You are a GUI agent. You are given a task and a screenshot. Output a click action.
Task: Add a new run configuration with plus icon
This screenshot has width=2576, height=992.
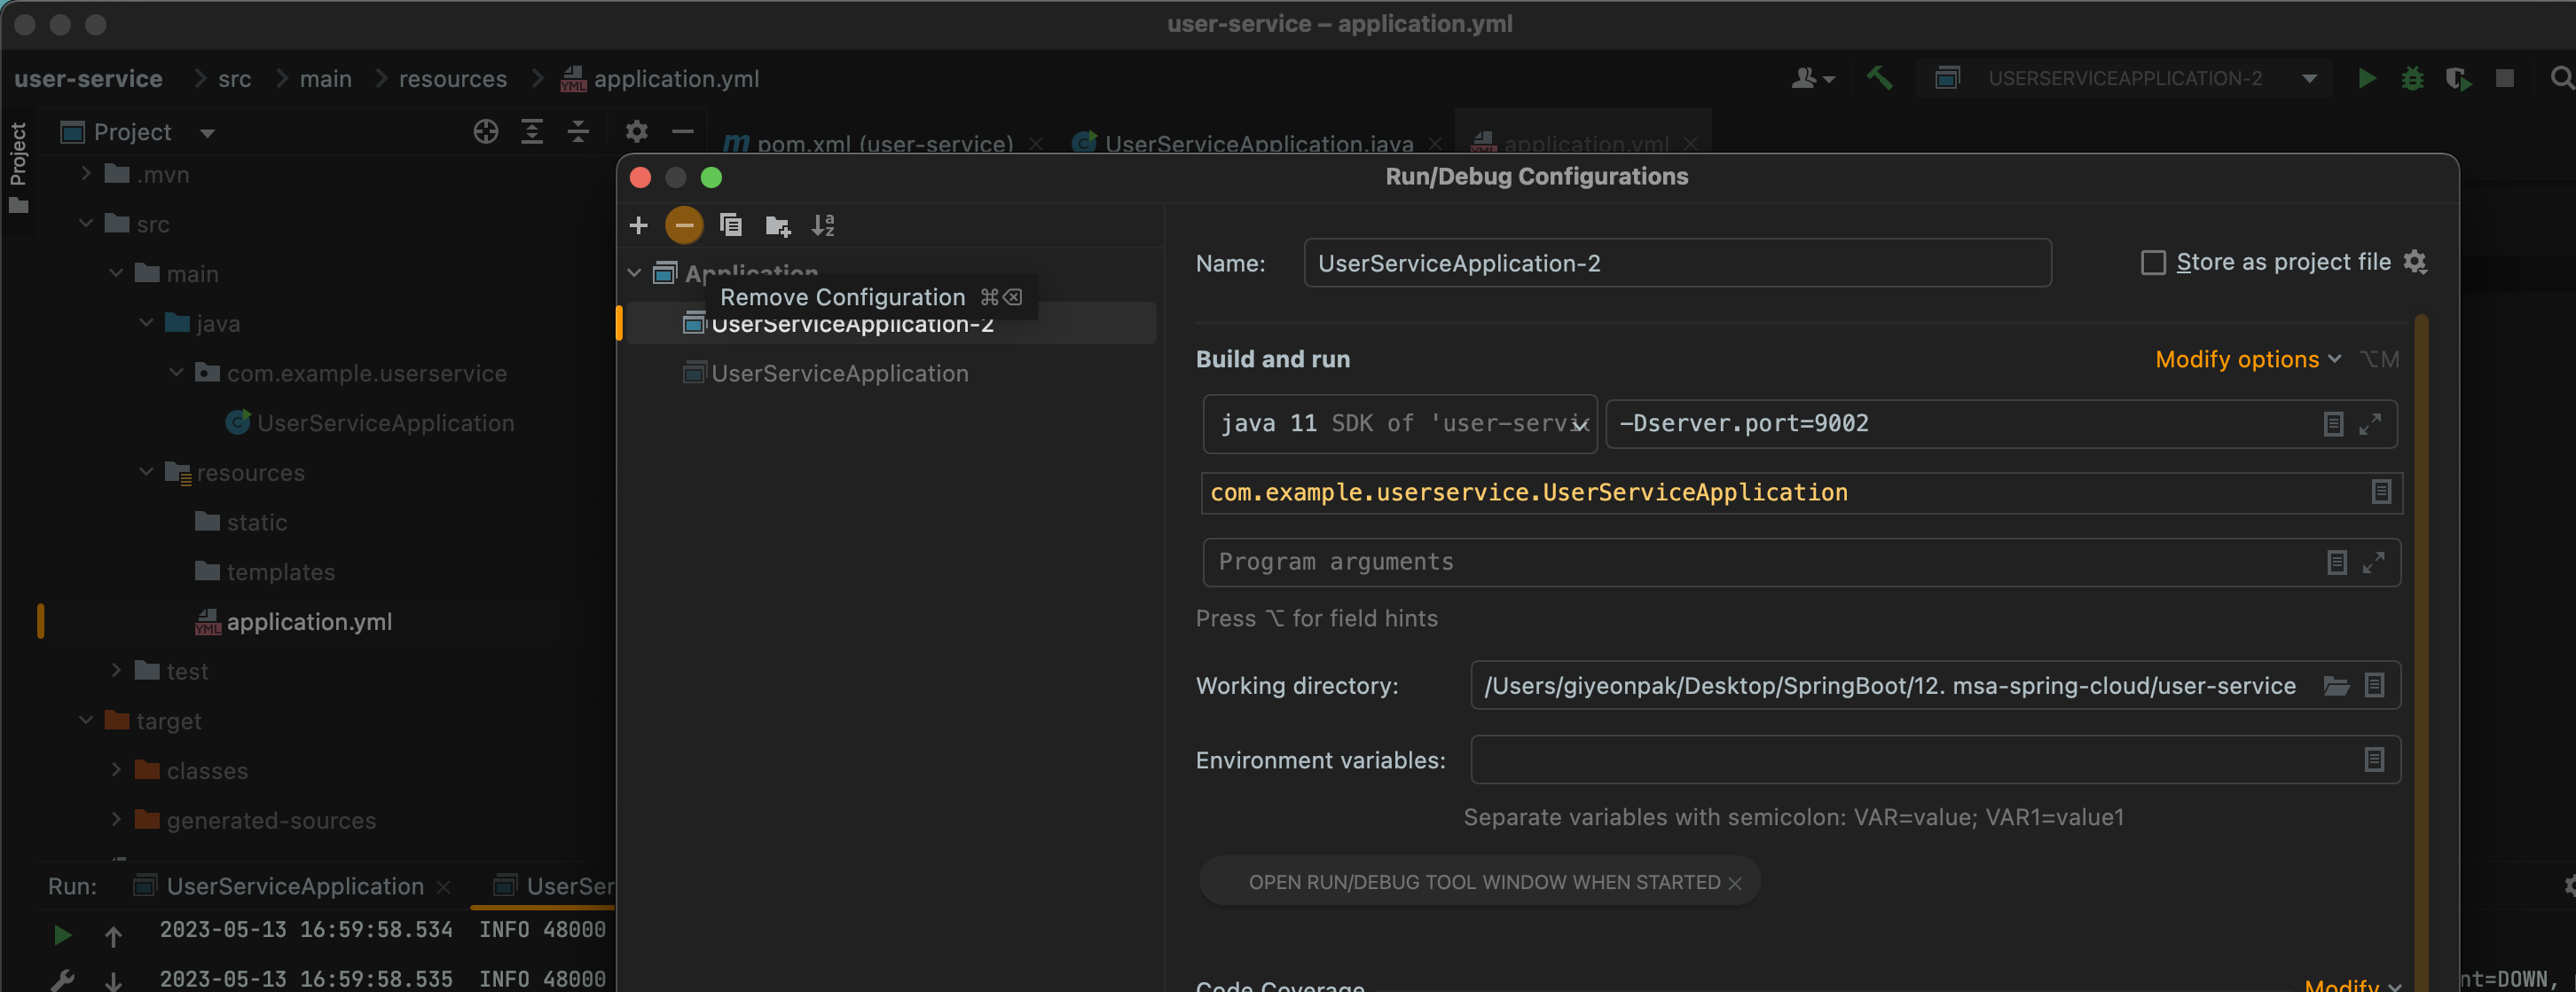tap(638, 225)
